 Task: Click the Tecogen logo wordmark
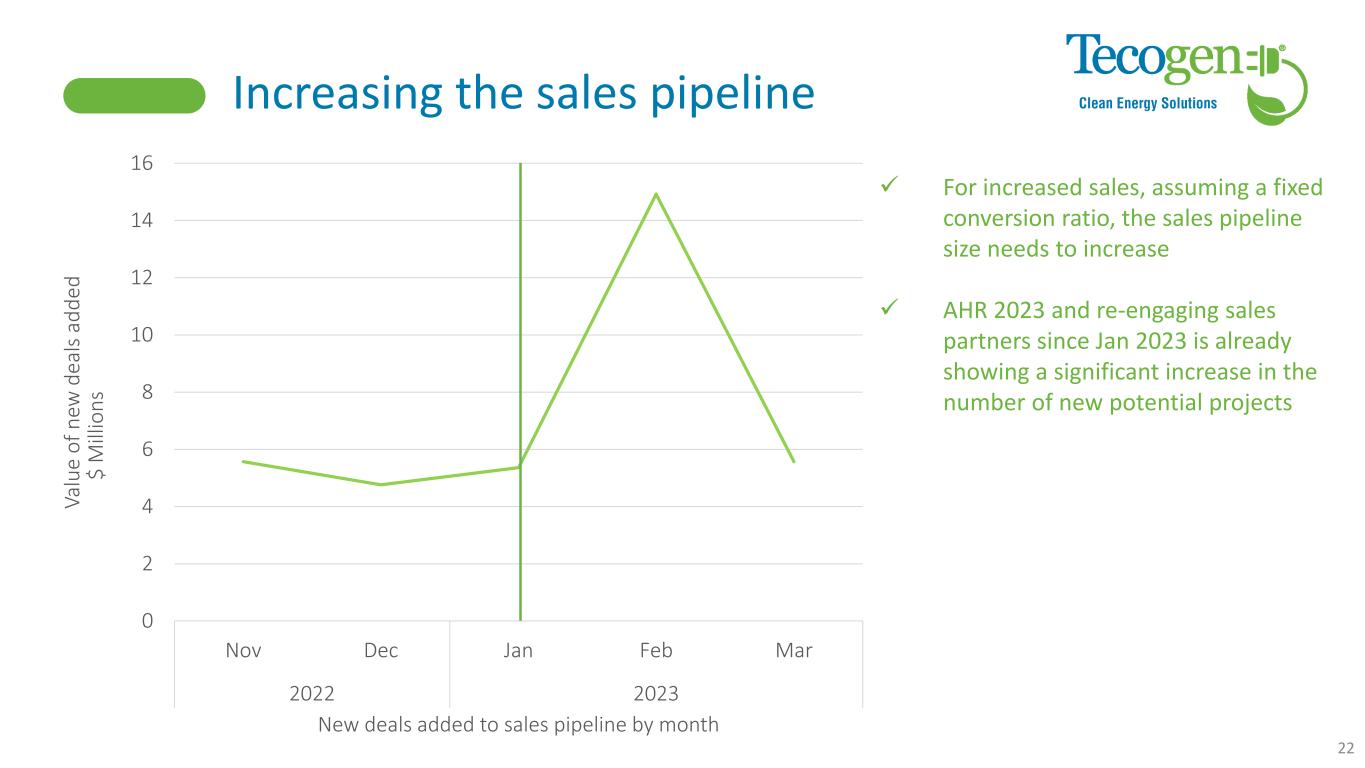click(x=1150, y=60)
